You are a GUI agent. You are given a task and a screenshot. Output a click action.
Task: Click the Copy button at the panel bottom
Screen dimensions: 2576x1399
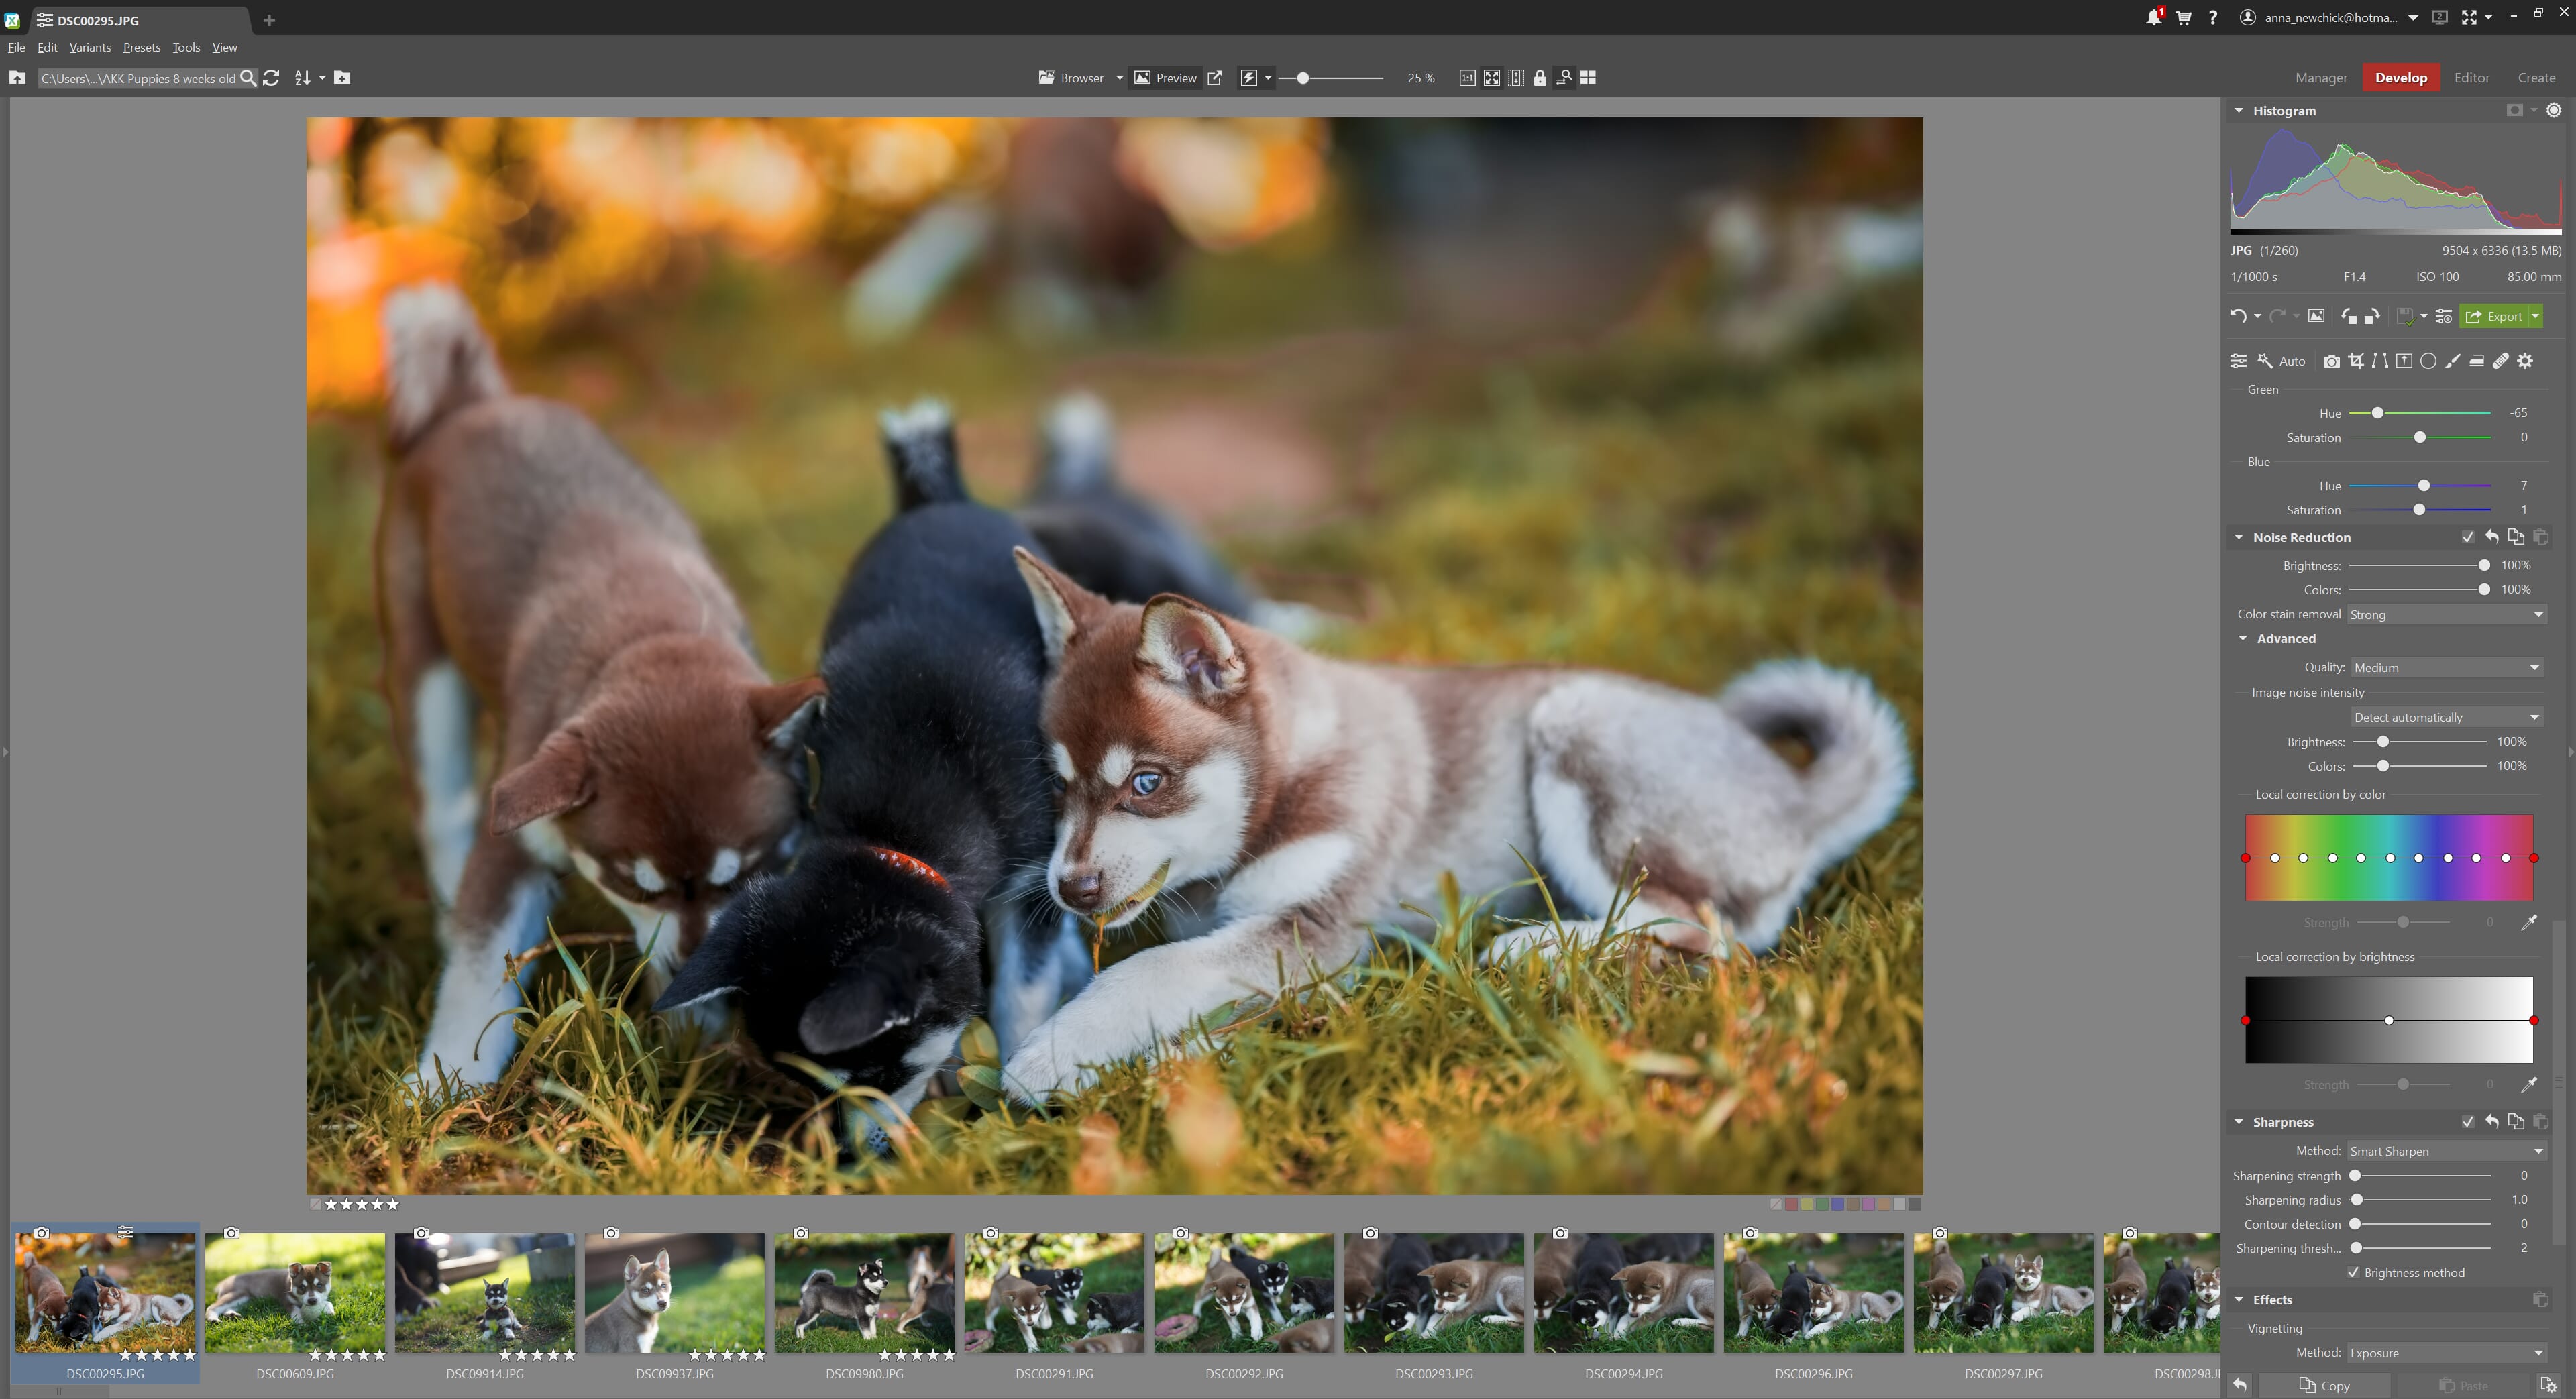pos(2324,1385)
